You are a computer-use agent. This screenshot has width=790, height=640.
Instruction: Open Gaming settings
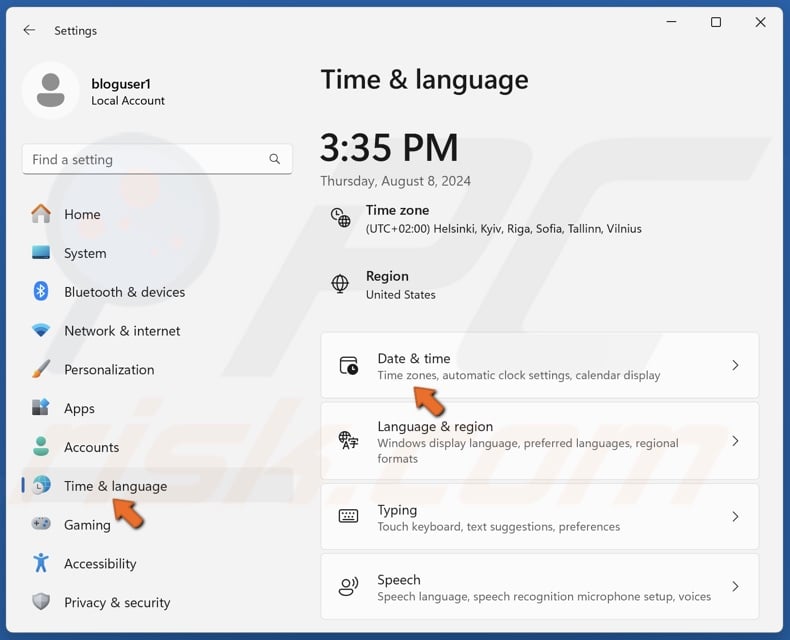click(x=157, y=525)
